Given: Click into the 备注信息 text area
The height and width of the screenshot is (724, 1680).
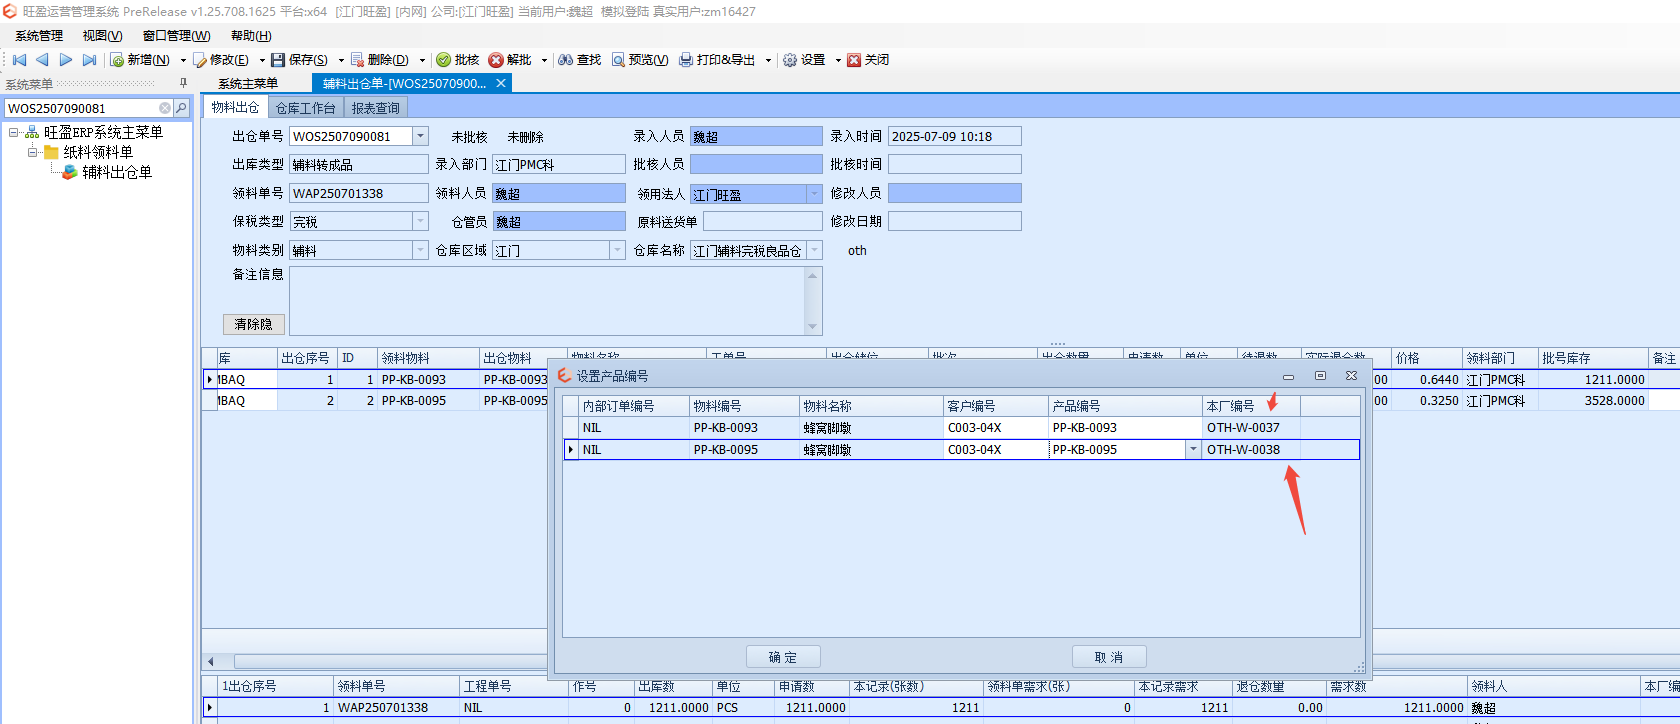Looking at the screenshot, I should (547, 300).
